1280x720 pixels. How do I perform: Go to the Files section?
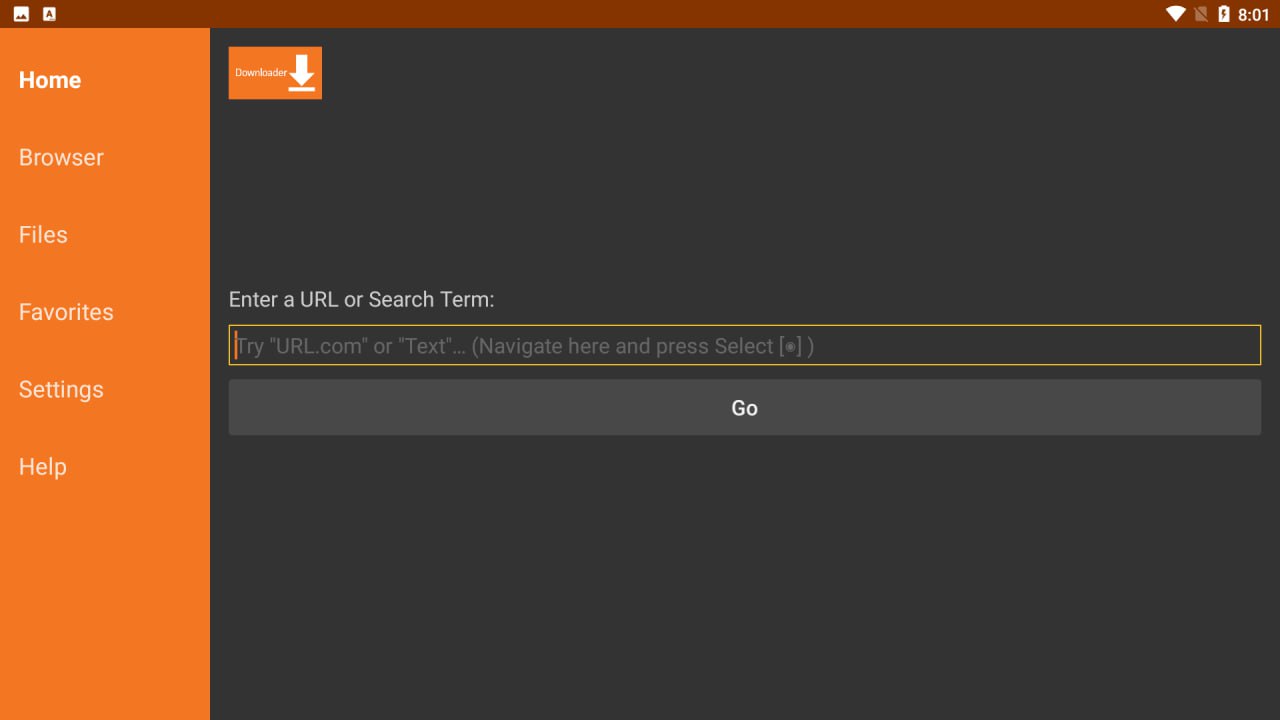coord(43,235)
